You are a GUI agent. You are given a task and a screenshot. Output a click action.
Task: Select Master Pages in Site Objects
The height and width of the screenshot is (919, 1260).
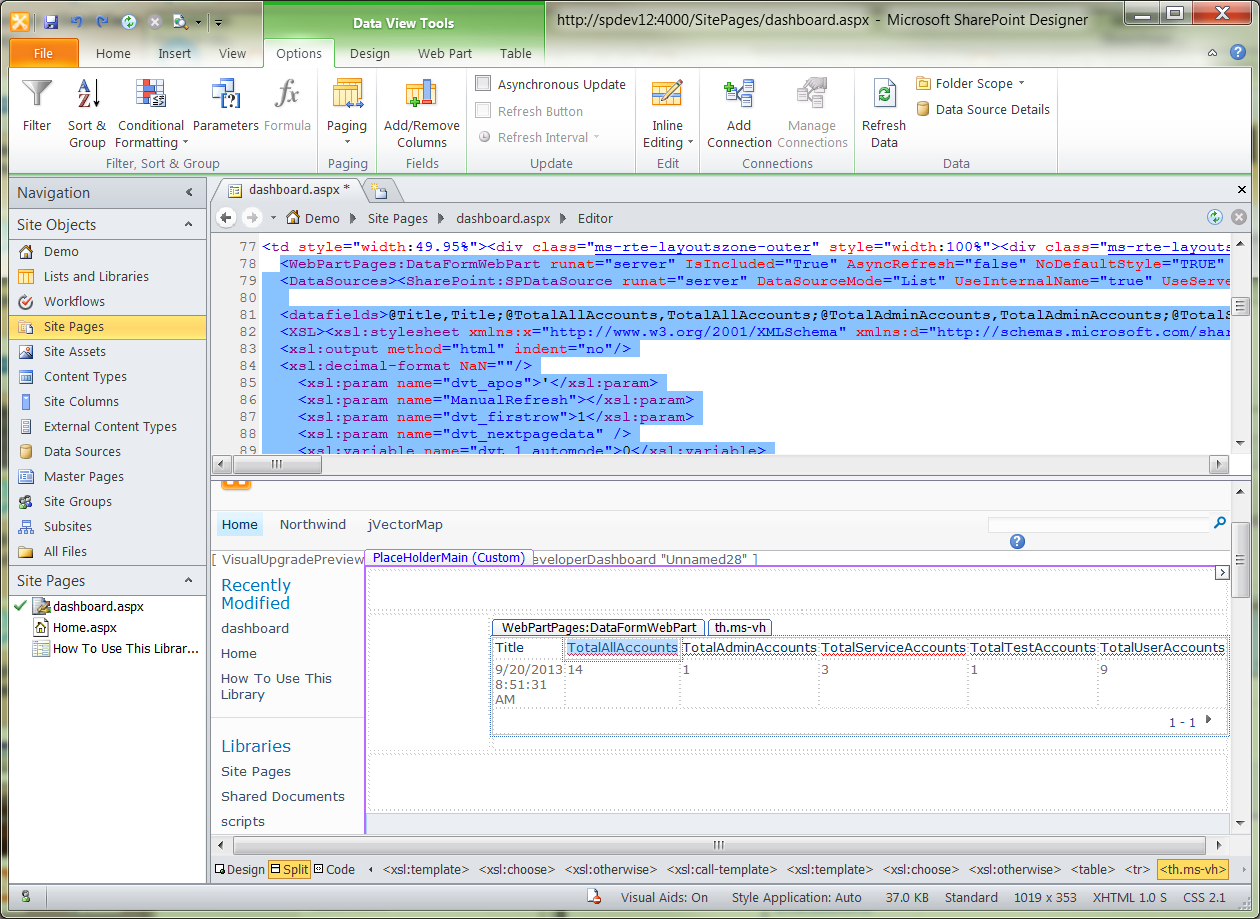pos(84,476)
